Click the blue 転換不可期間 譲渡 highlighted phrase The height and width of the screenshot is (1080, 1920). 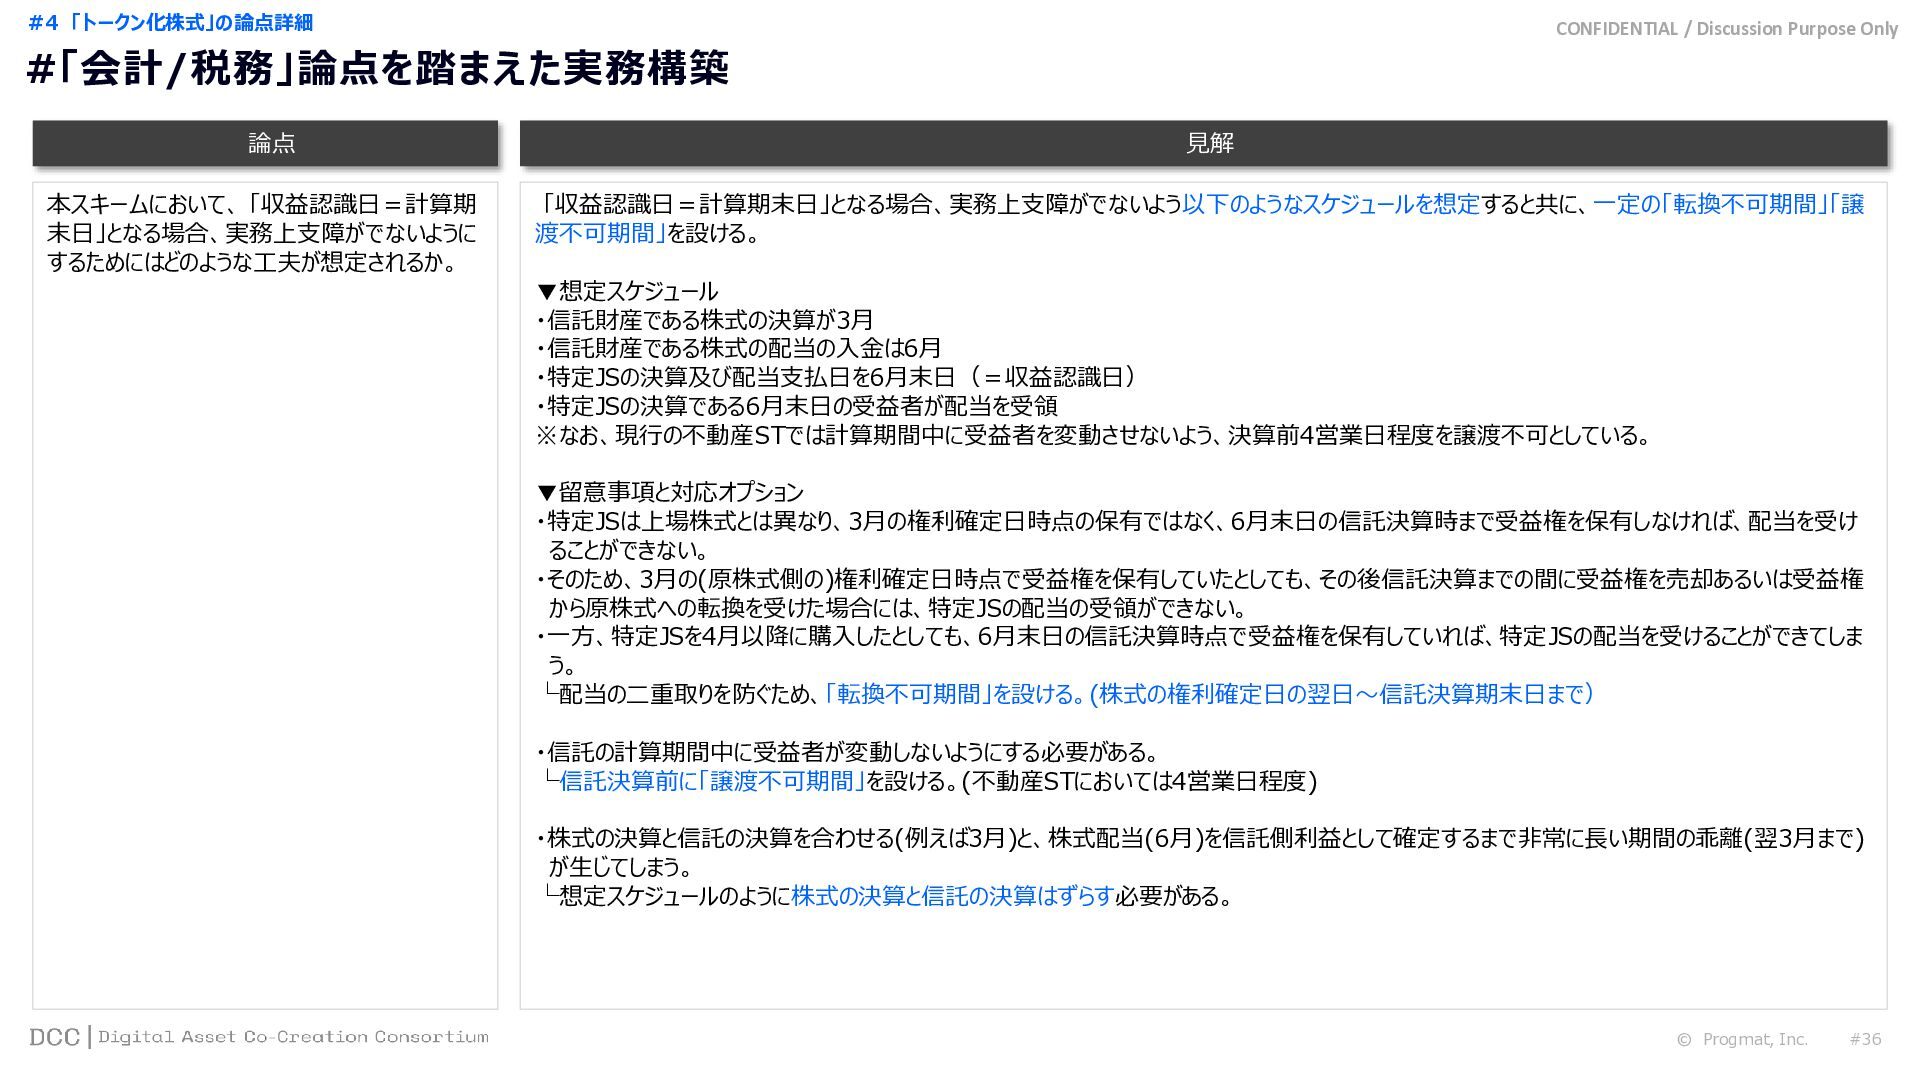tap(1728, 204)
